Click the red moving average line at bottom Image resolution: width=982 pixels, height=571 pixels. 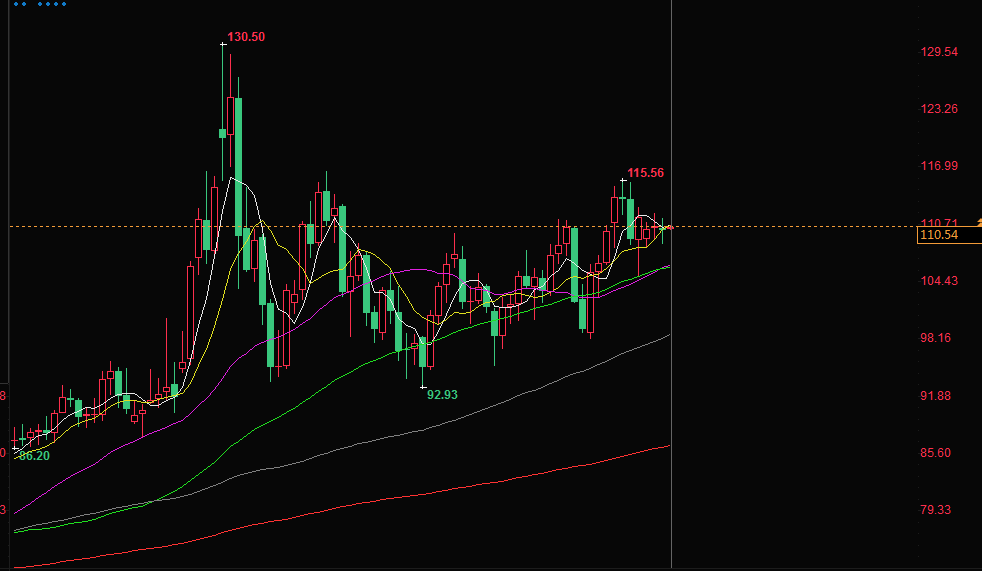[x=400, y=497]
